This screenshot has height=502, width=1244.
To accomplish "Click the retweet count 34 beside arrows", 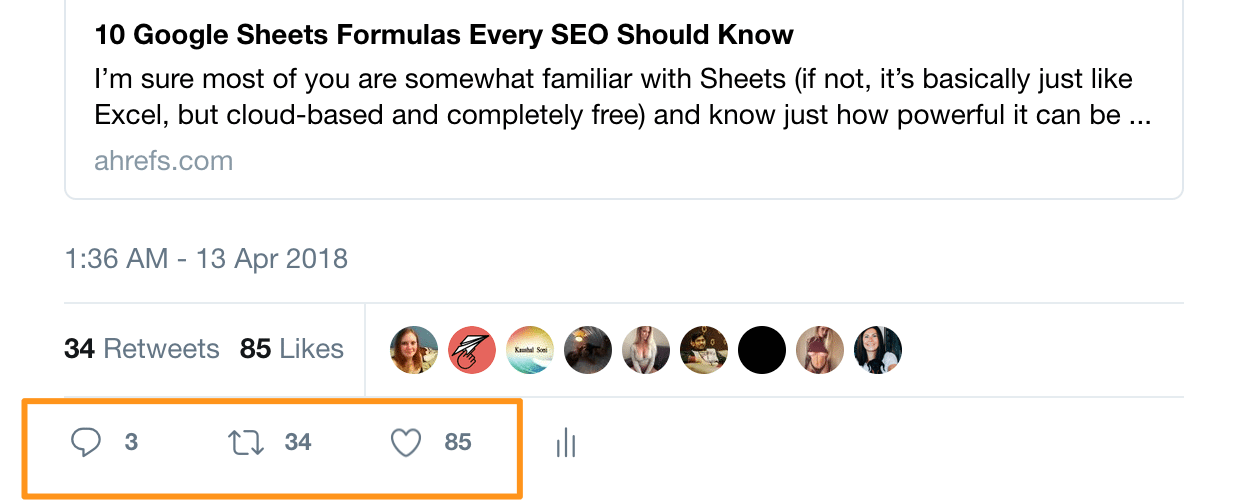I will click(298, 442).
